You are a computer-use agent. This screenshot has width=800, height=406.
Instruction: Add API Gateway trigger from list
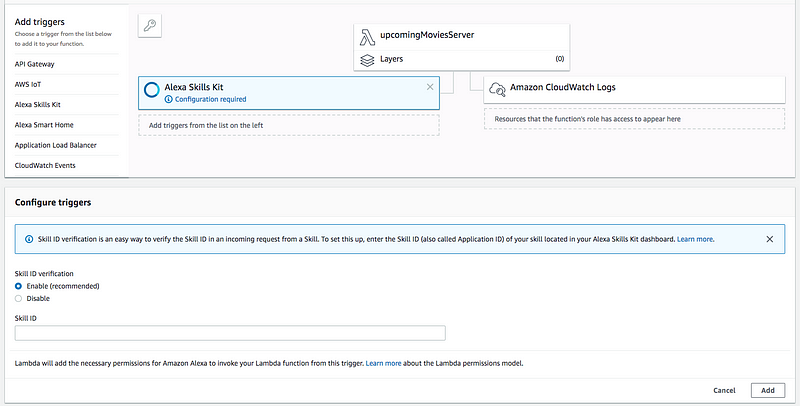(35, 63)
